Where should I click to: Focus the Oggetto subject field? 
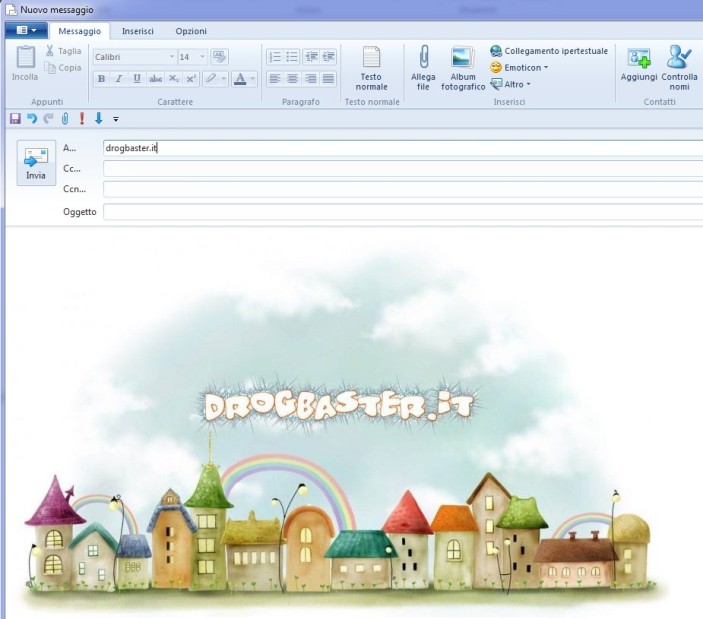pos(403,212)
